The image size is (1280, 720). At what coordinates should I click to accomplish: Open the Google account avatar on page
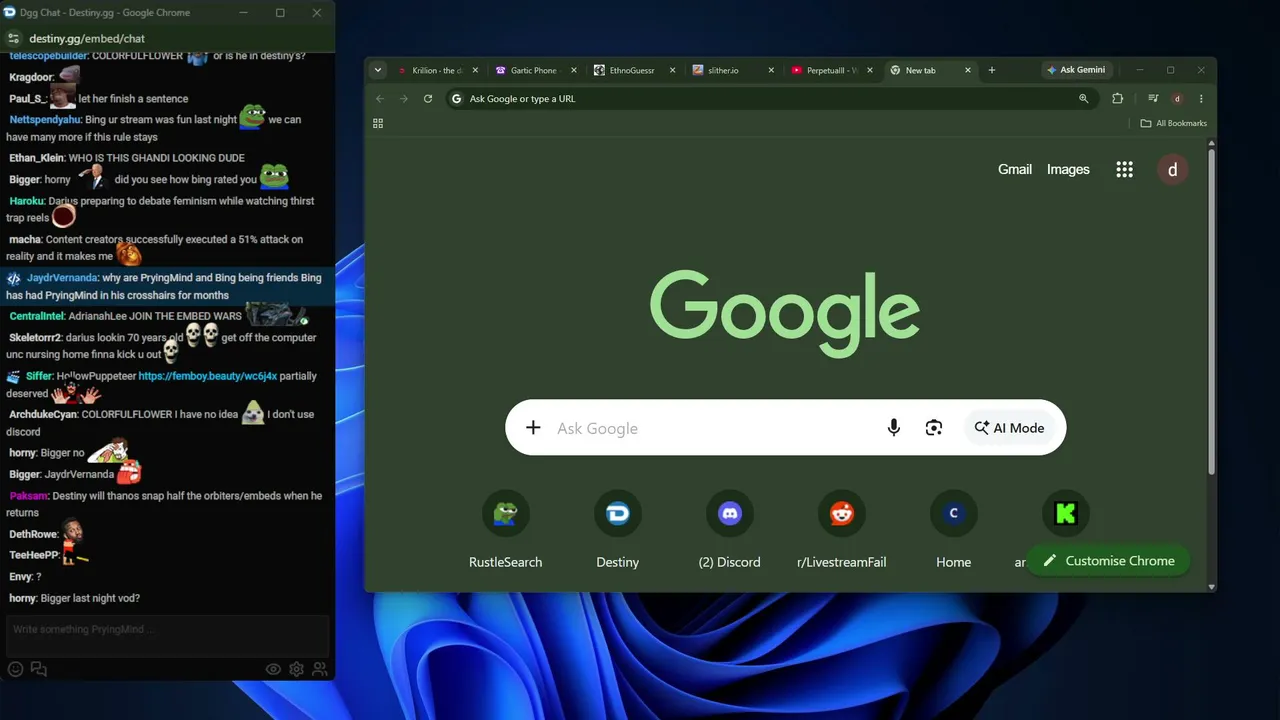pos(1173,169)
